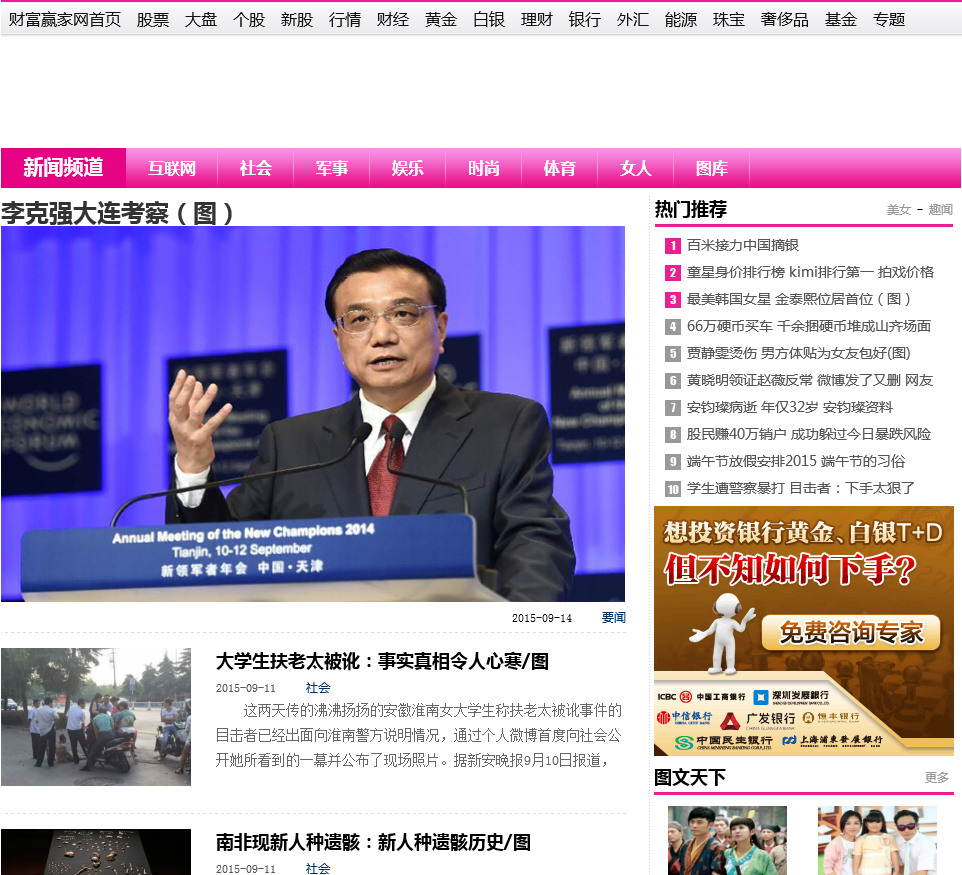Open hot item 端午节放假安排2015

click(796, 461)
